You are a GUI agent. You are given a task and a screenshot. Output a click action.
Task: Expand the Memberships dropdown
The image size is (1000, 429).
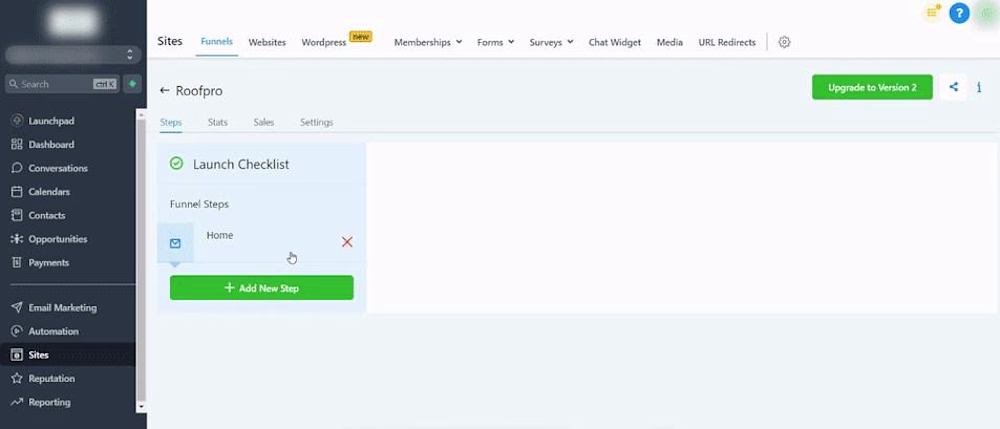428,42
